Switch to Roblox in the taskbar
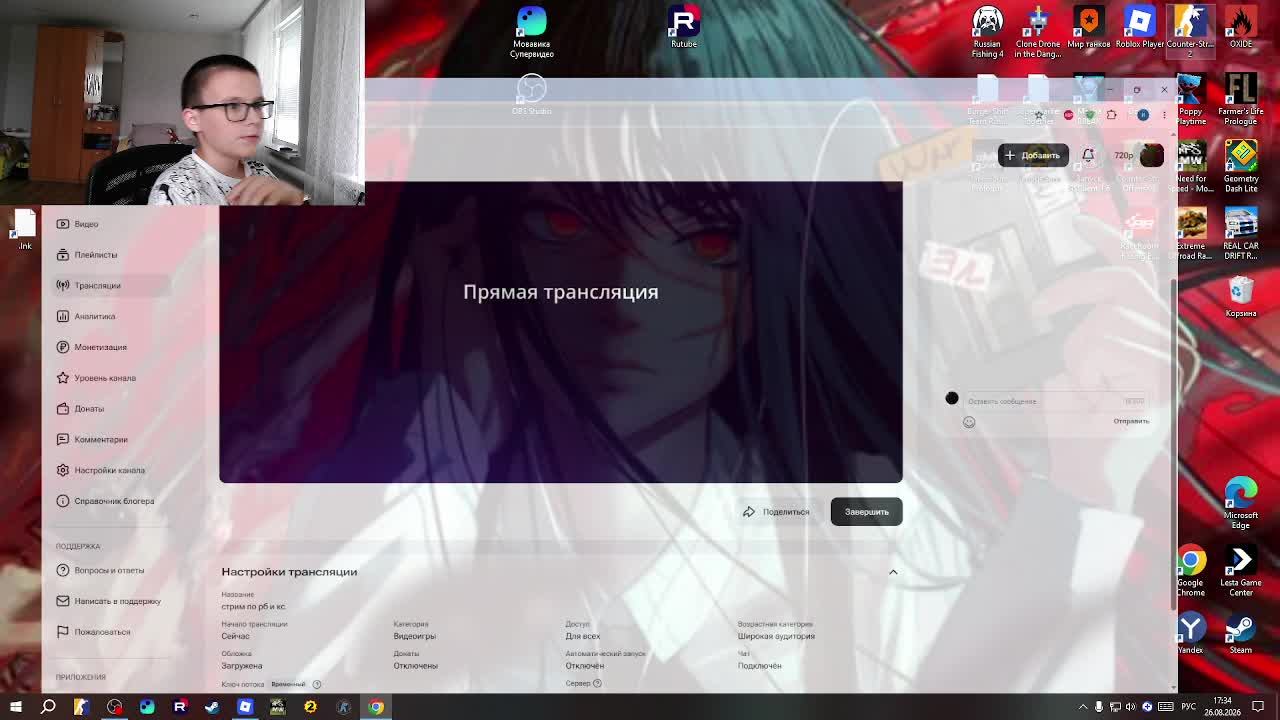Image resolution: width=1280 pixels, height=720 pixels. point(245,707)
